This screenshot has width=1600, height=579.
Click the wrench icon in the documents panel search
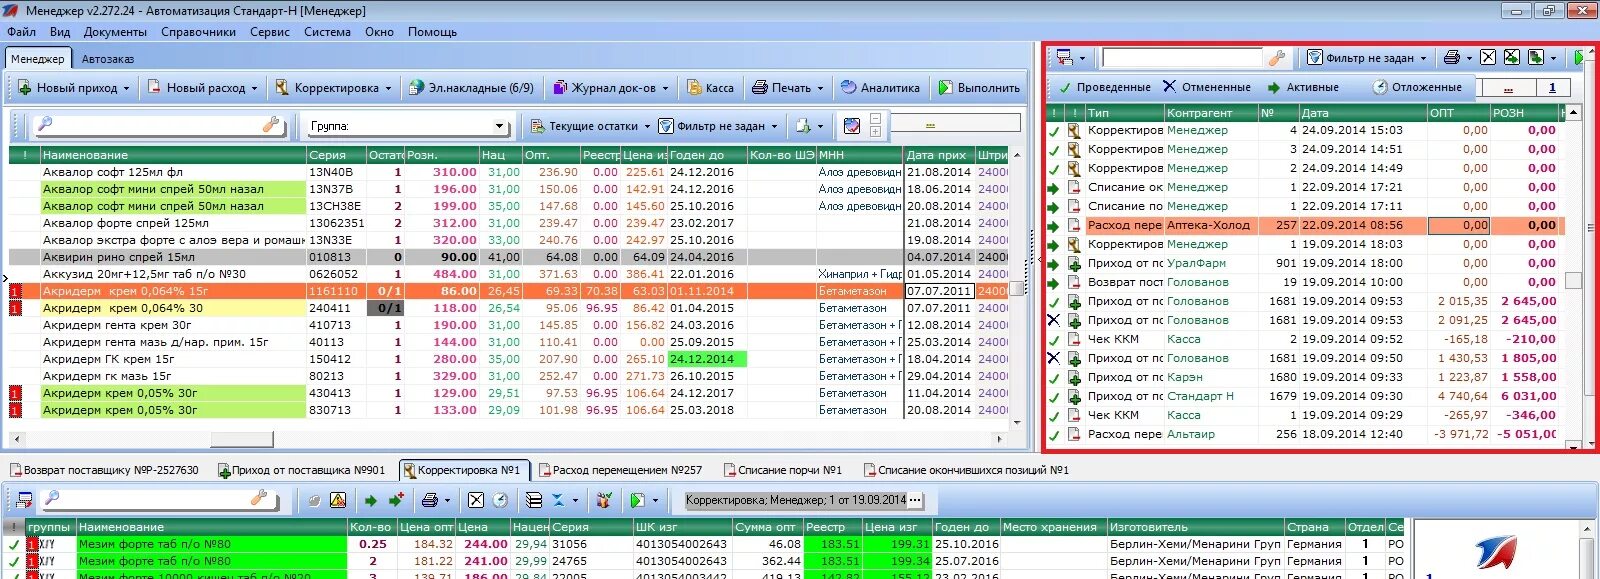[x=1275, y=58]
